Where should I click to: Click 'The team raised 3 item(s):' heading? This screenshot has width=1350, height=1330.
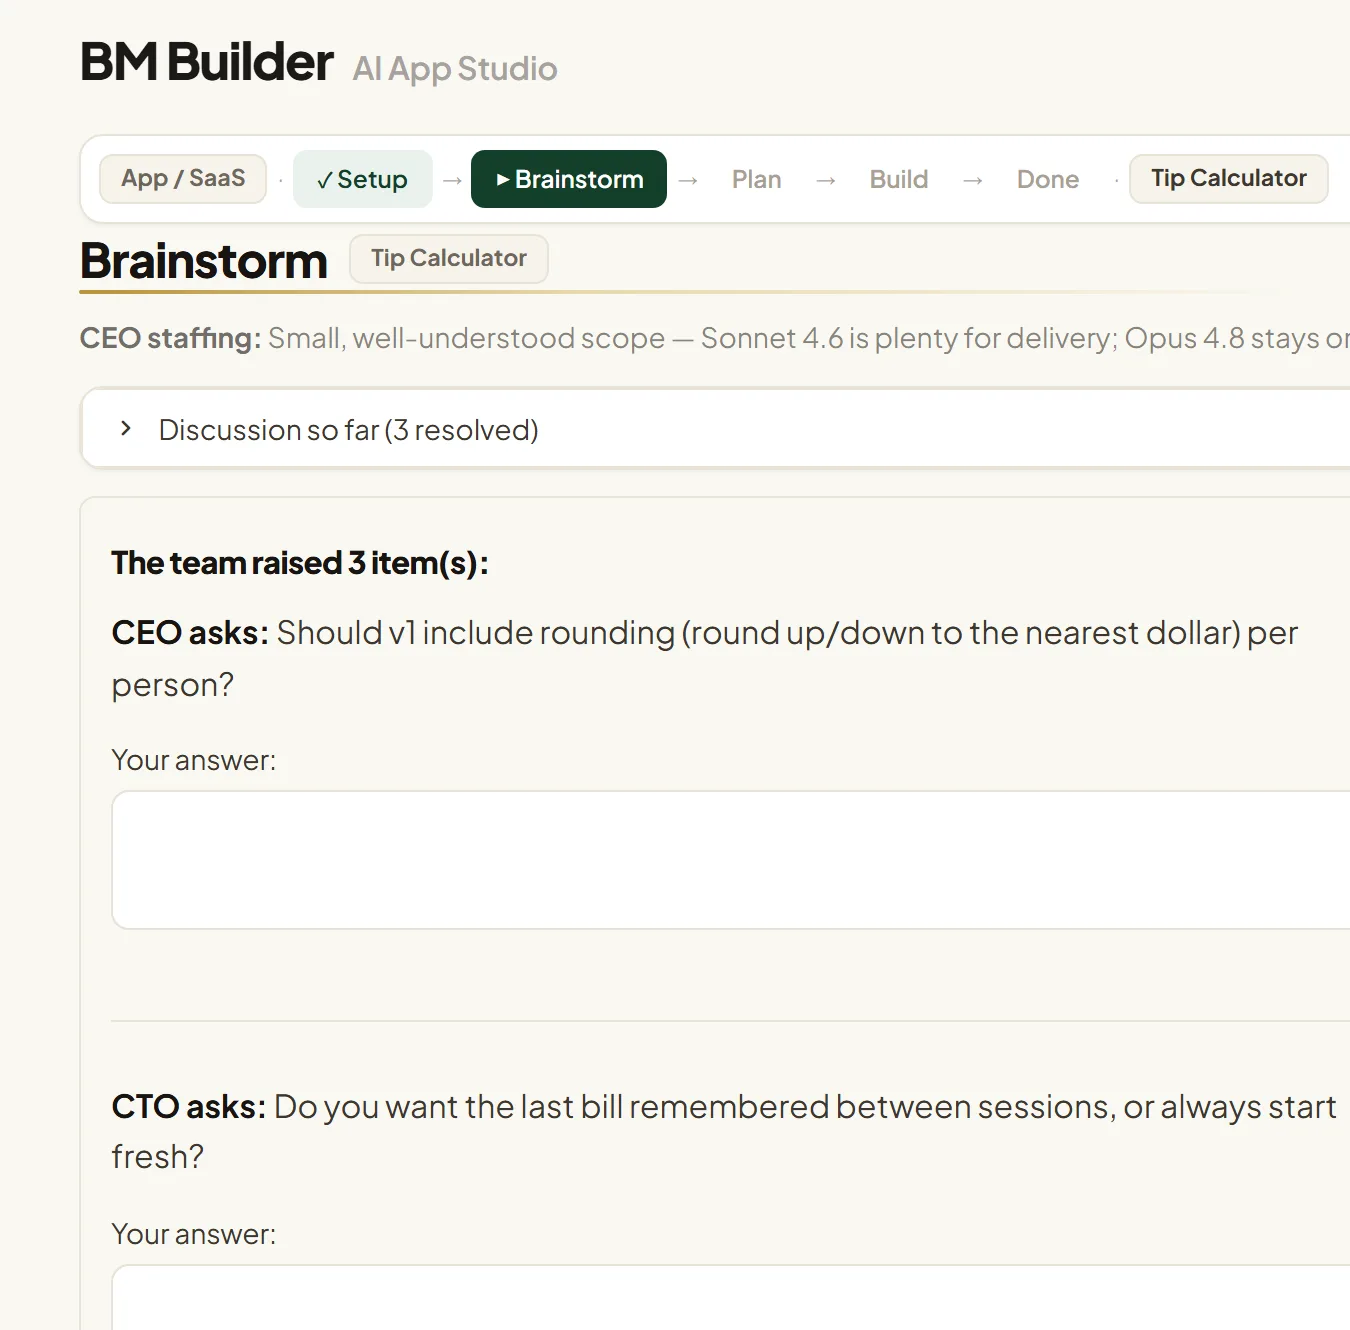pos(300,563)
